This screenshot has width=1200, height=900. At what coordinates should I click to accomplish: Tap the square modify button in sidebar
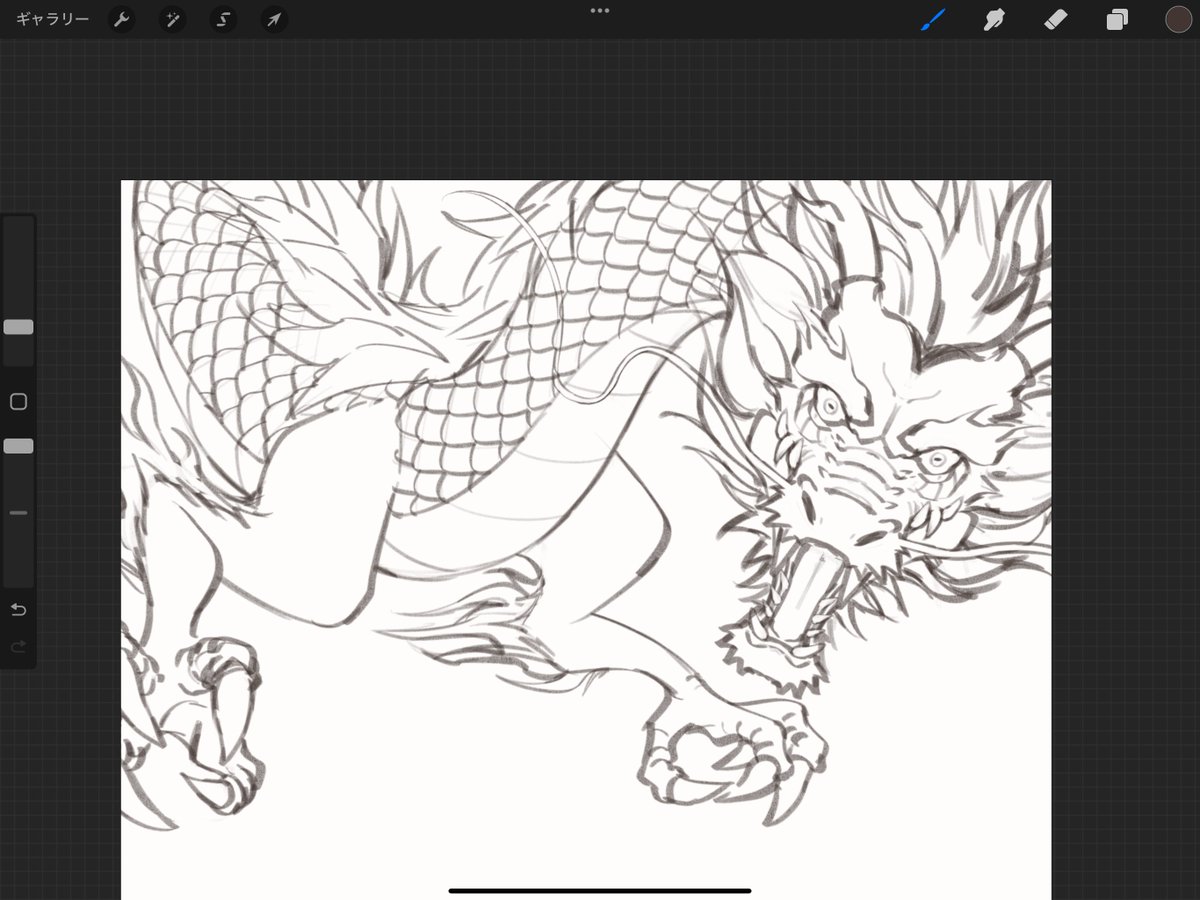18,402
